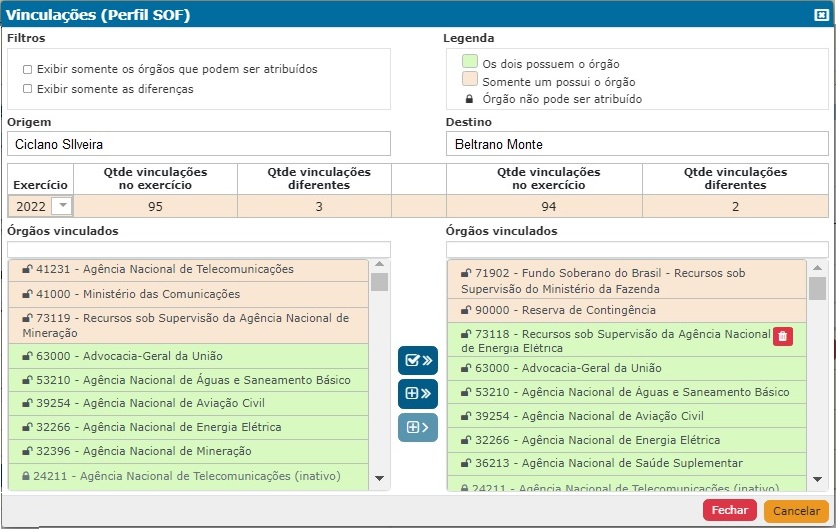
Task: Focus the origin Órgãos vinculados search box
Action: [199, 249]
